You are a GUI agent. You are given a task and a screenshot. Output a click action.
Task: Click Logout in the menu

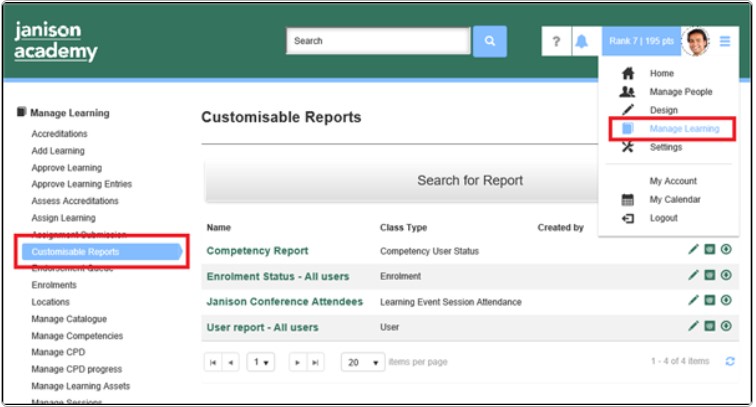663,218
